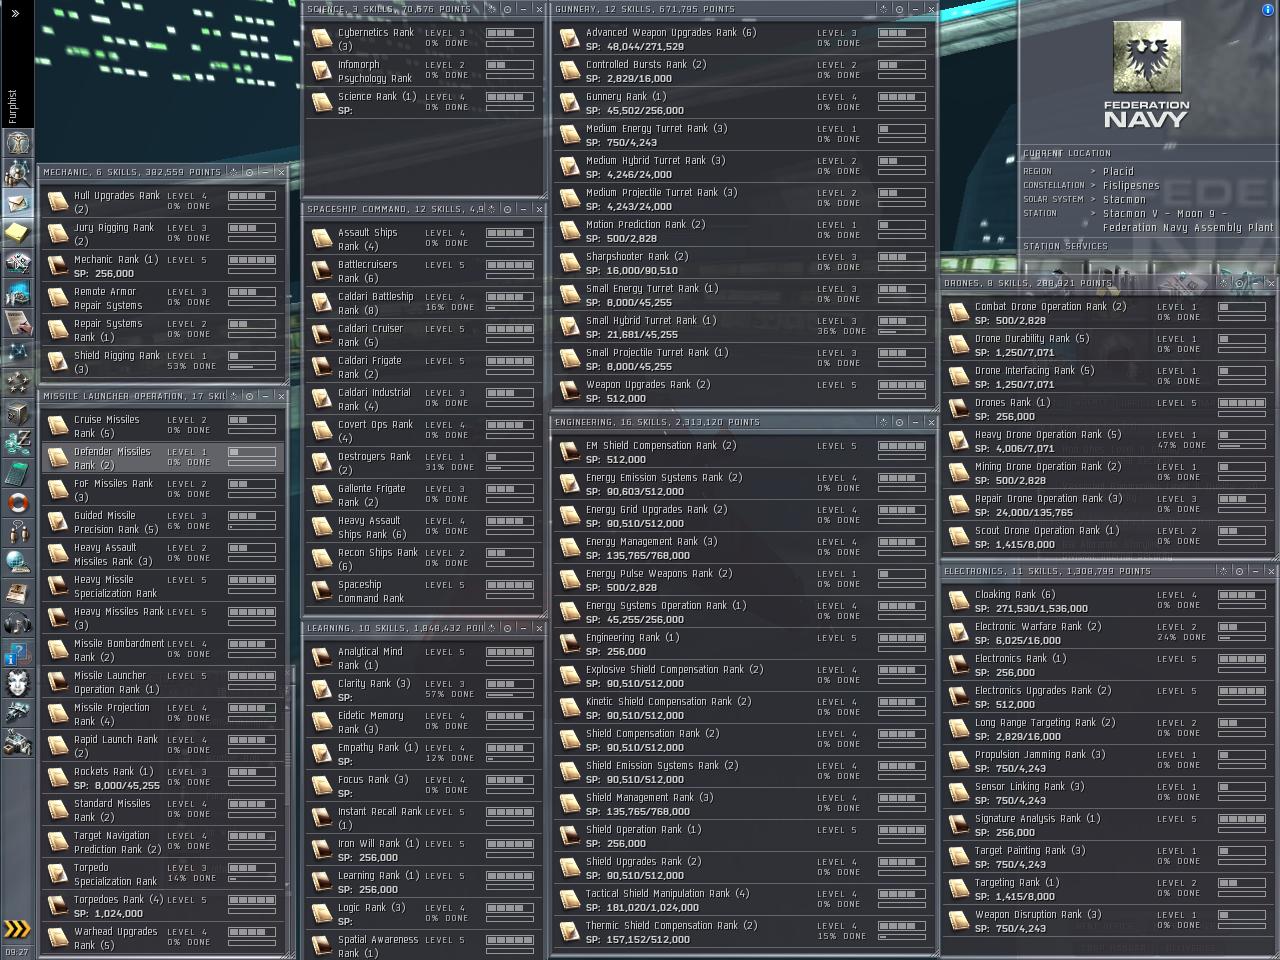Toggle the pin on Spaceship Command window
Screen dimensions: 1280x960
coord(491,209)
